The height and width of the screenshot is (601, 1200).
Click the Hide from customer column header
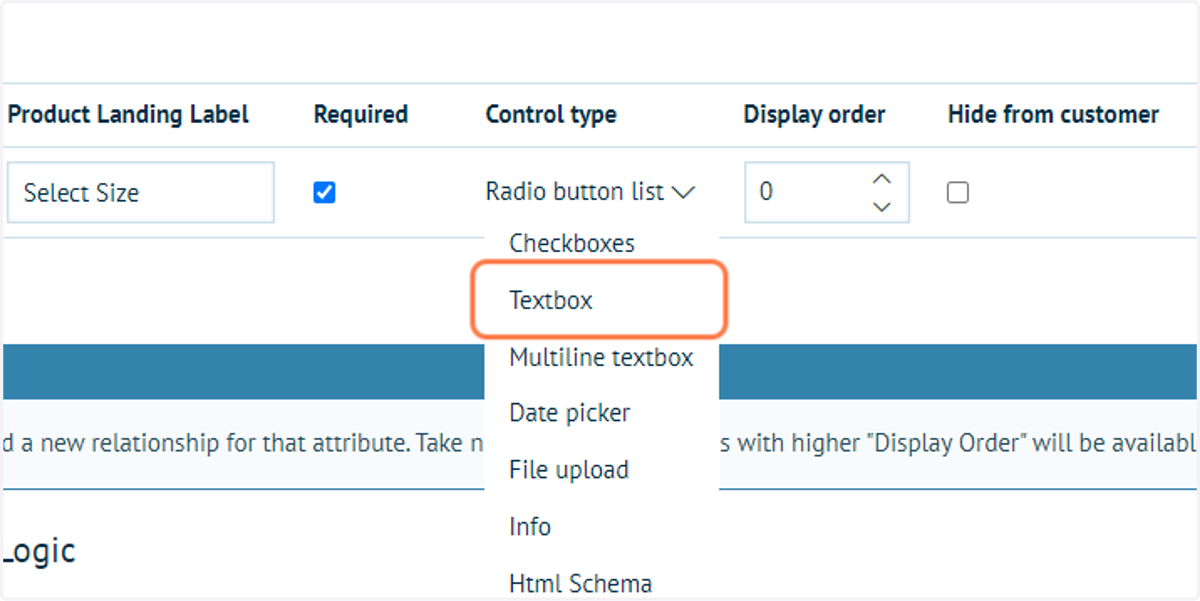pos(1053,115)
